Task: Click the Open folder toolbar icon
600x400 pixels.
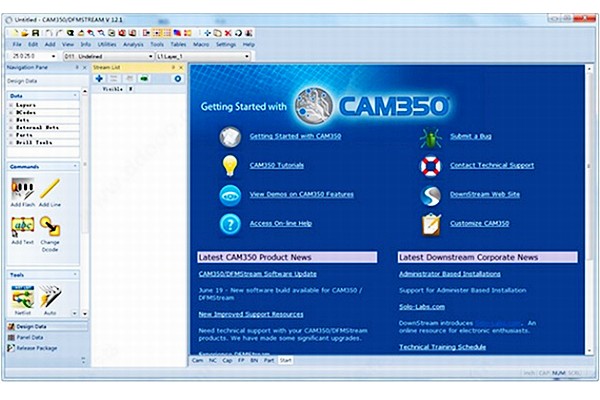Action: coord(24,33)
